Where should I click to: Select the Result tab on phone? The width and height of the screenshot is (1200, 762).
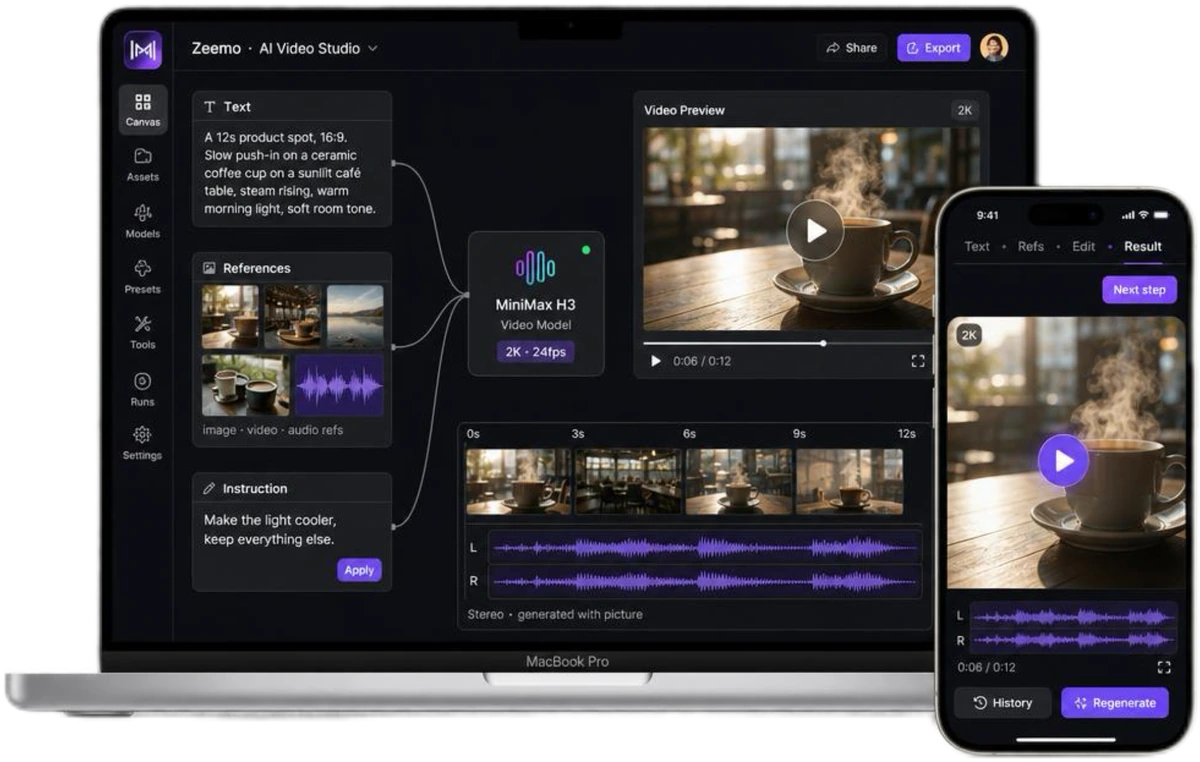point(1143,246)
